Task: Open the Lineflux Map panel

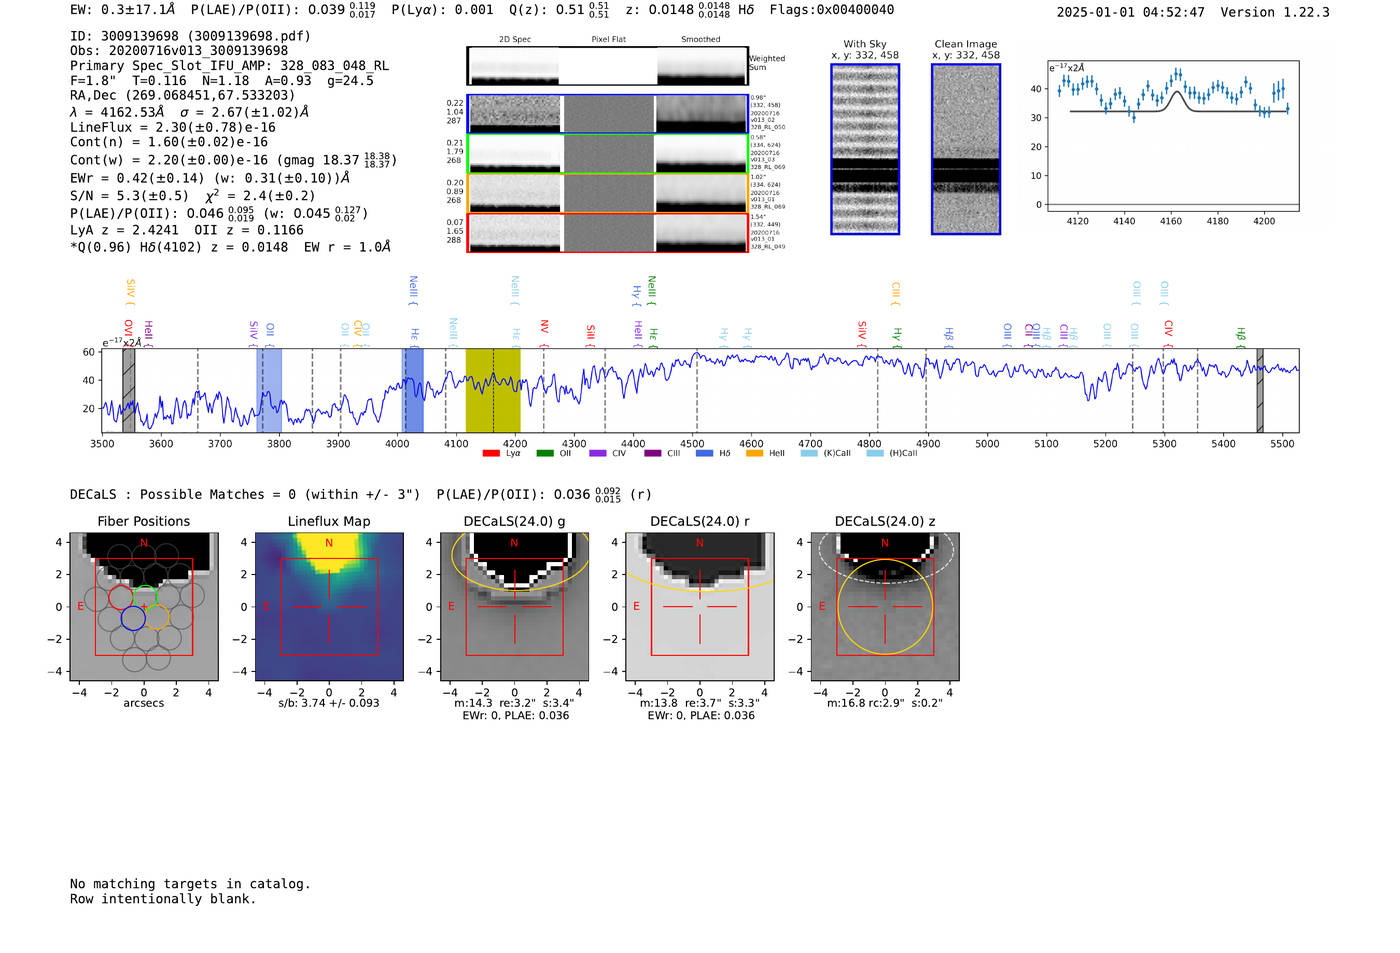Action: 329,607
